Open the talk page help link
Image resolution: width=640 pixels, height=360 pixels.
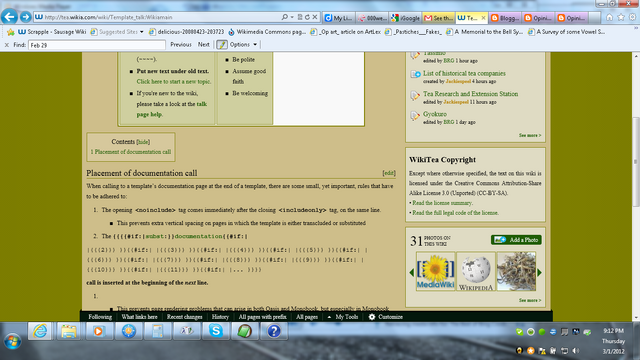(x=171, y=109)
